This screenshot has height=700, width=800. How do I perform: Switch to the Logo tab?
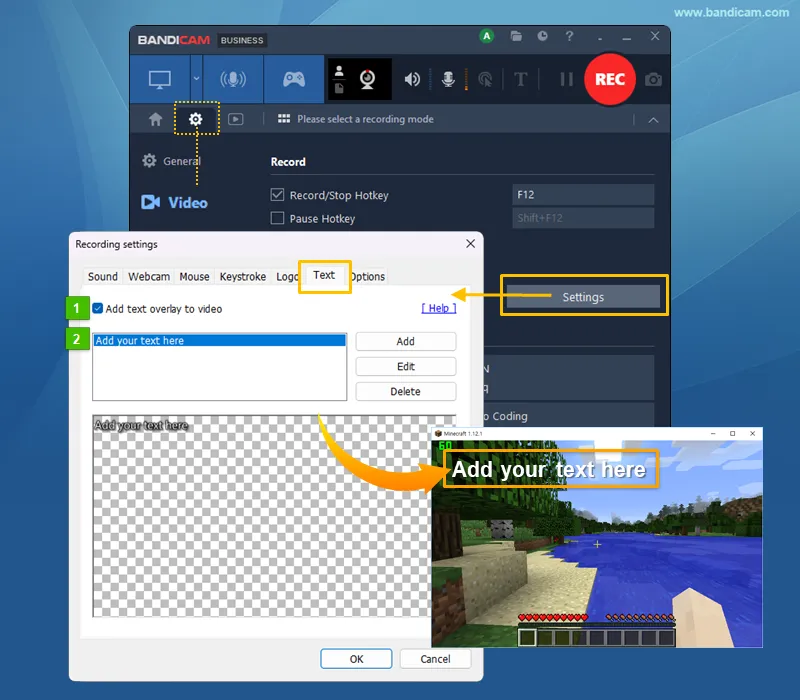click(x=286, y=277)
